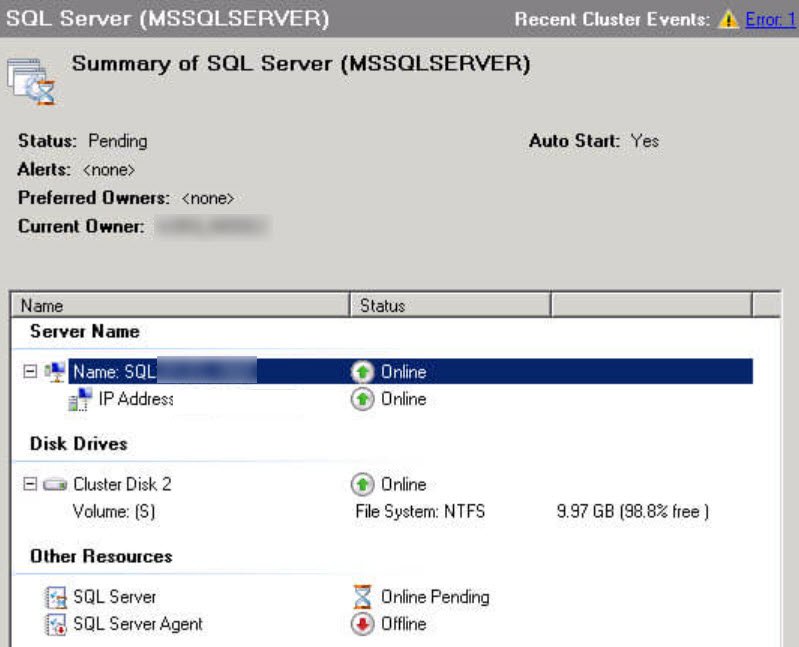Click the Status: Pending text
The image size is (799, 647).
point(83,141)
